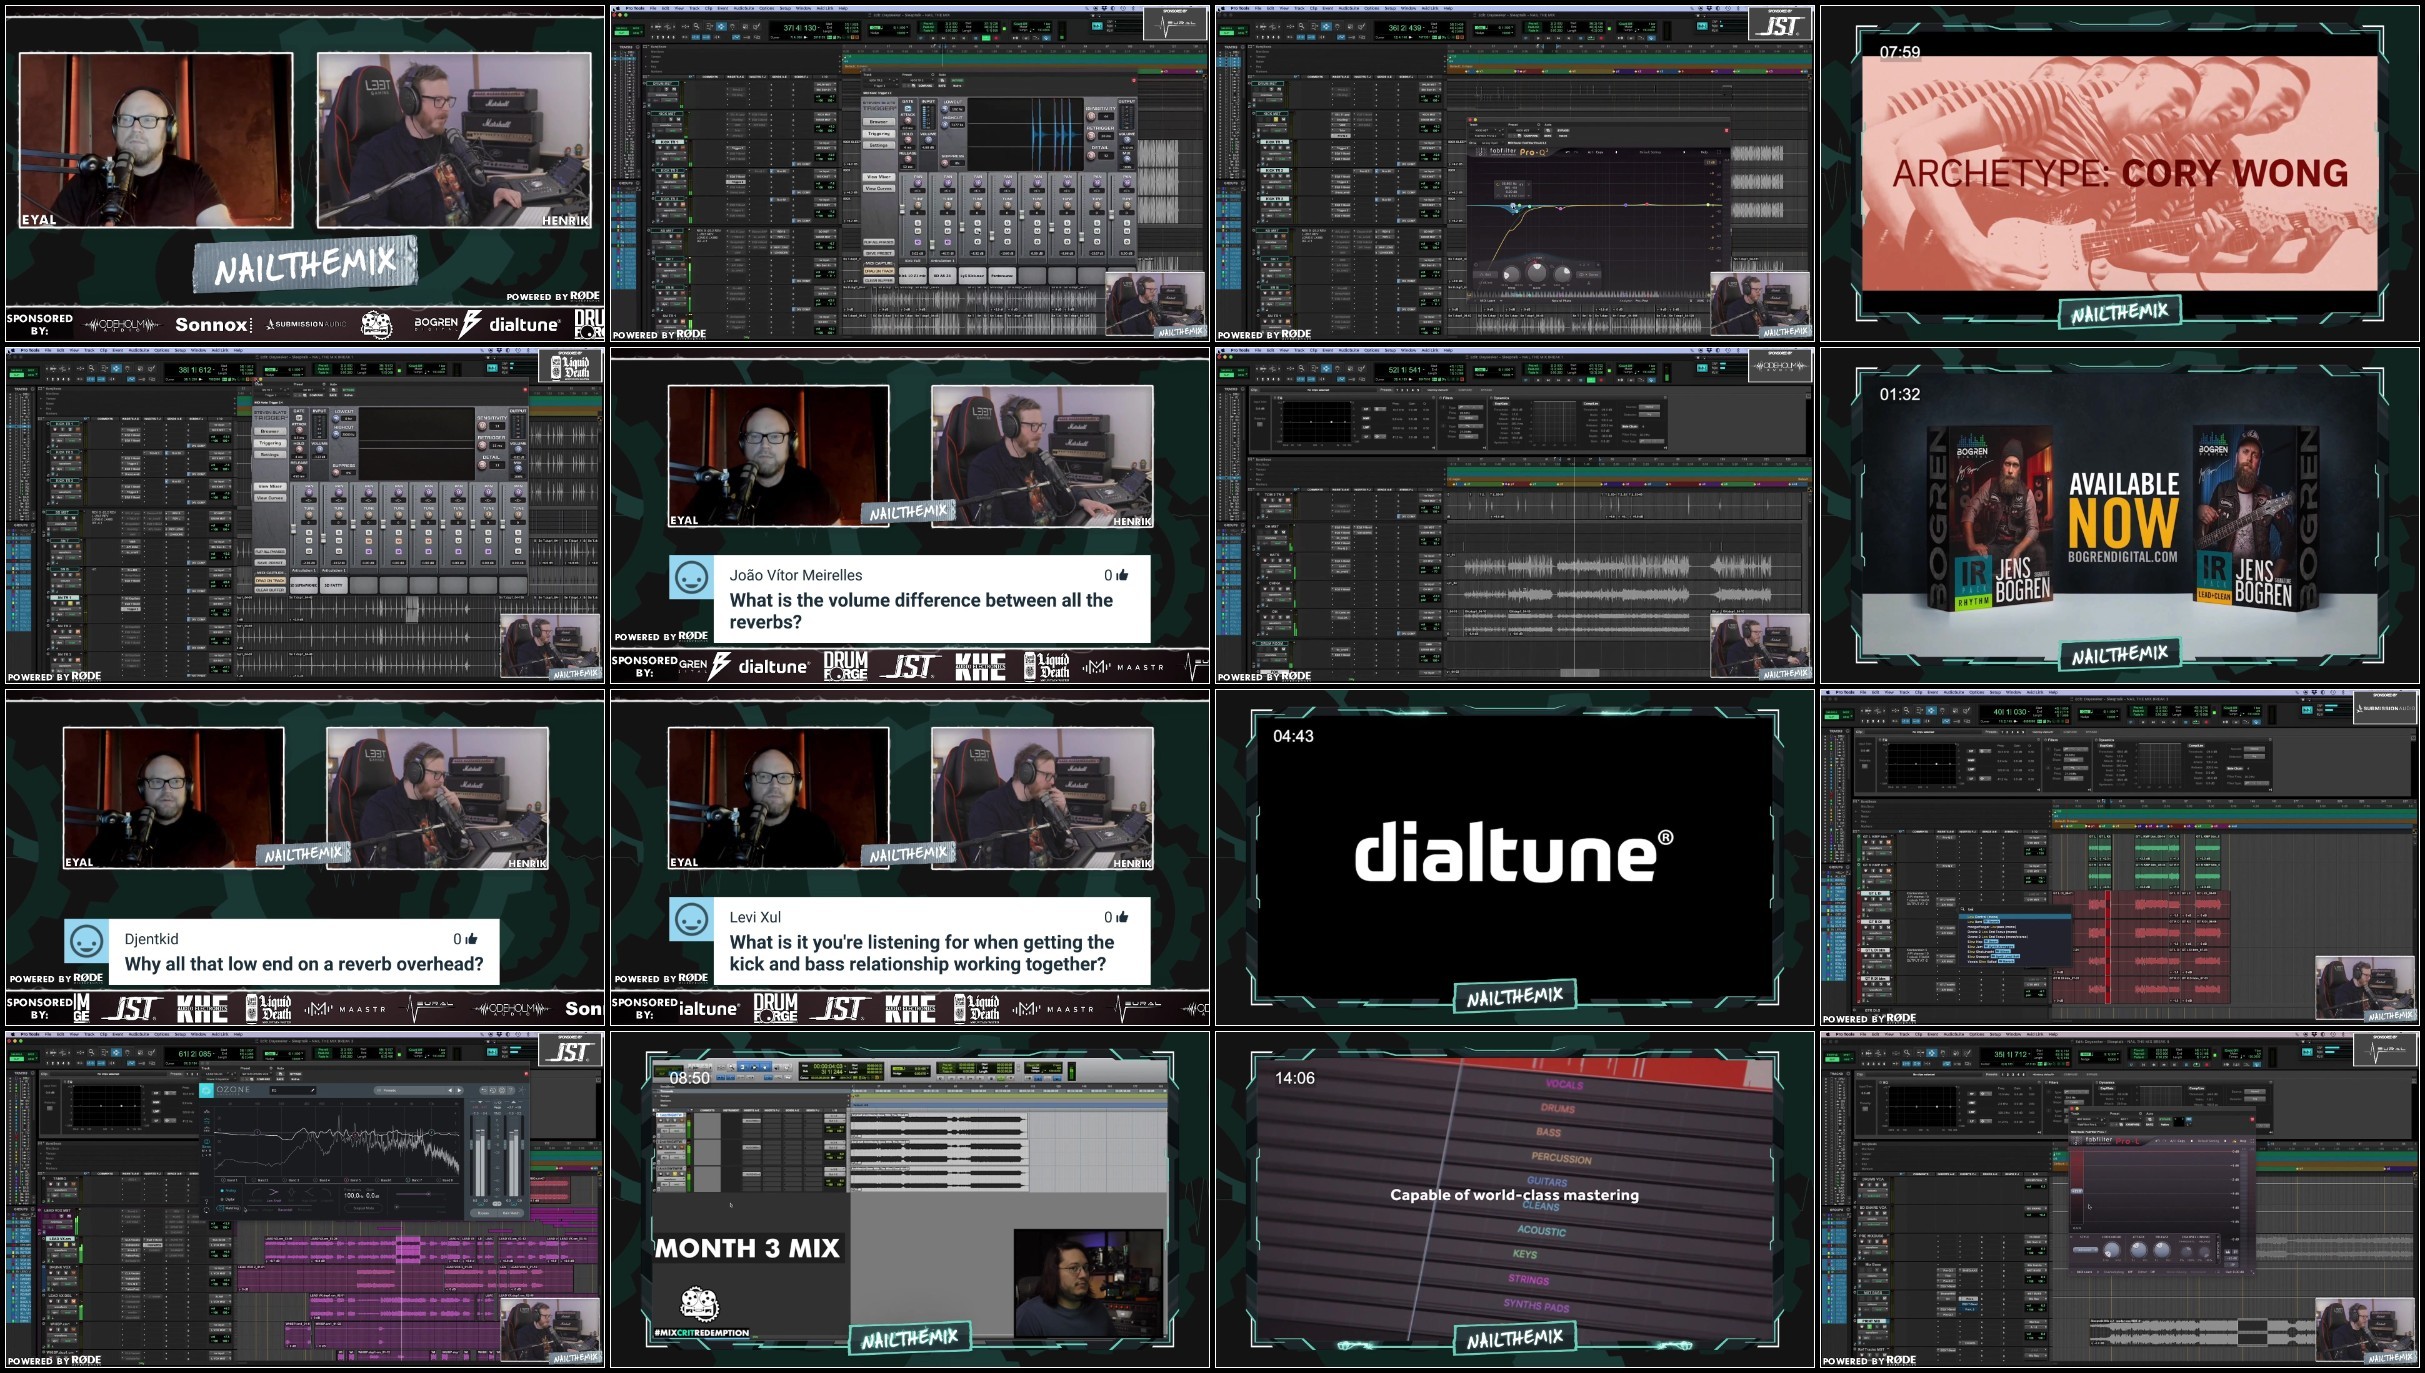The height and width of the screenshot is (1373, 2425).
Task: Open the bogrendigital.com link
Action: tap(2123, 556)
